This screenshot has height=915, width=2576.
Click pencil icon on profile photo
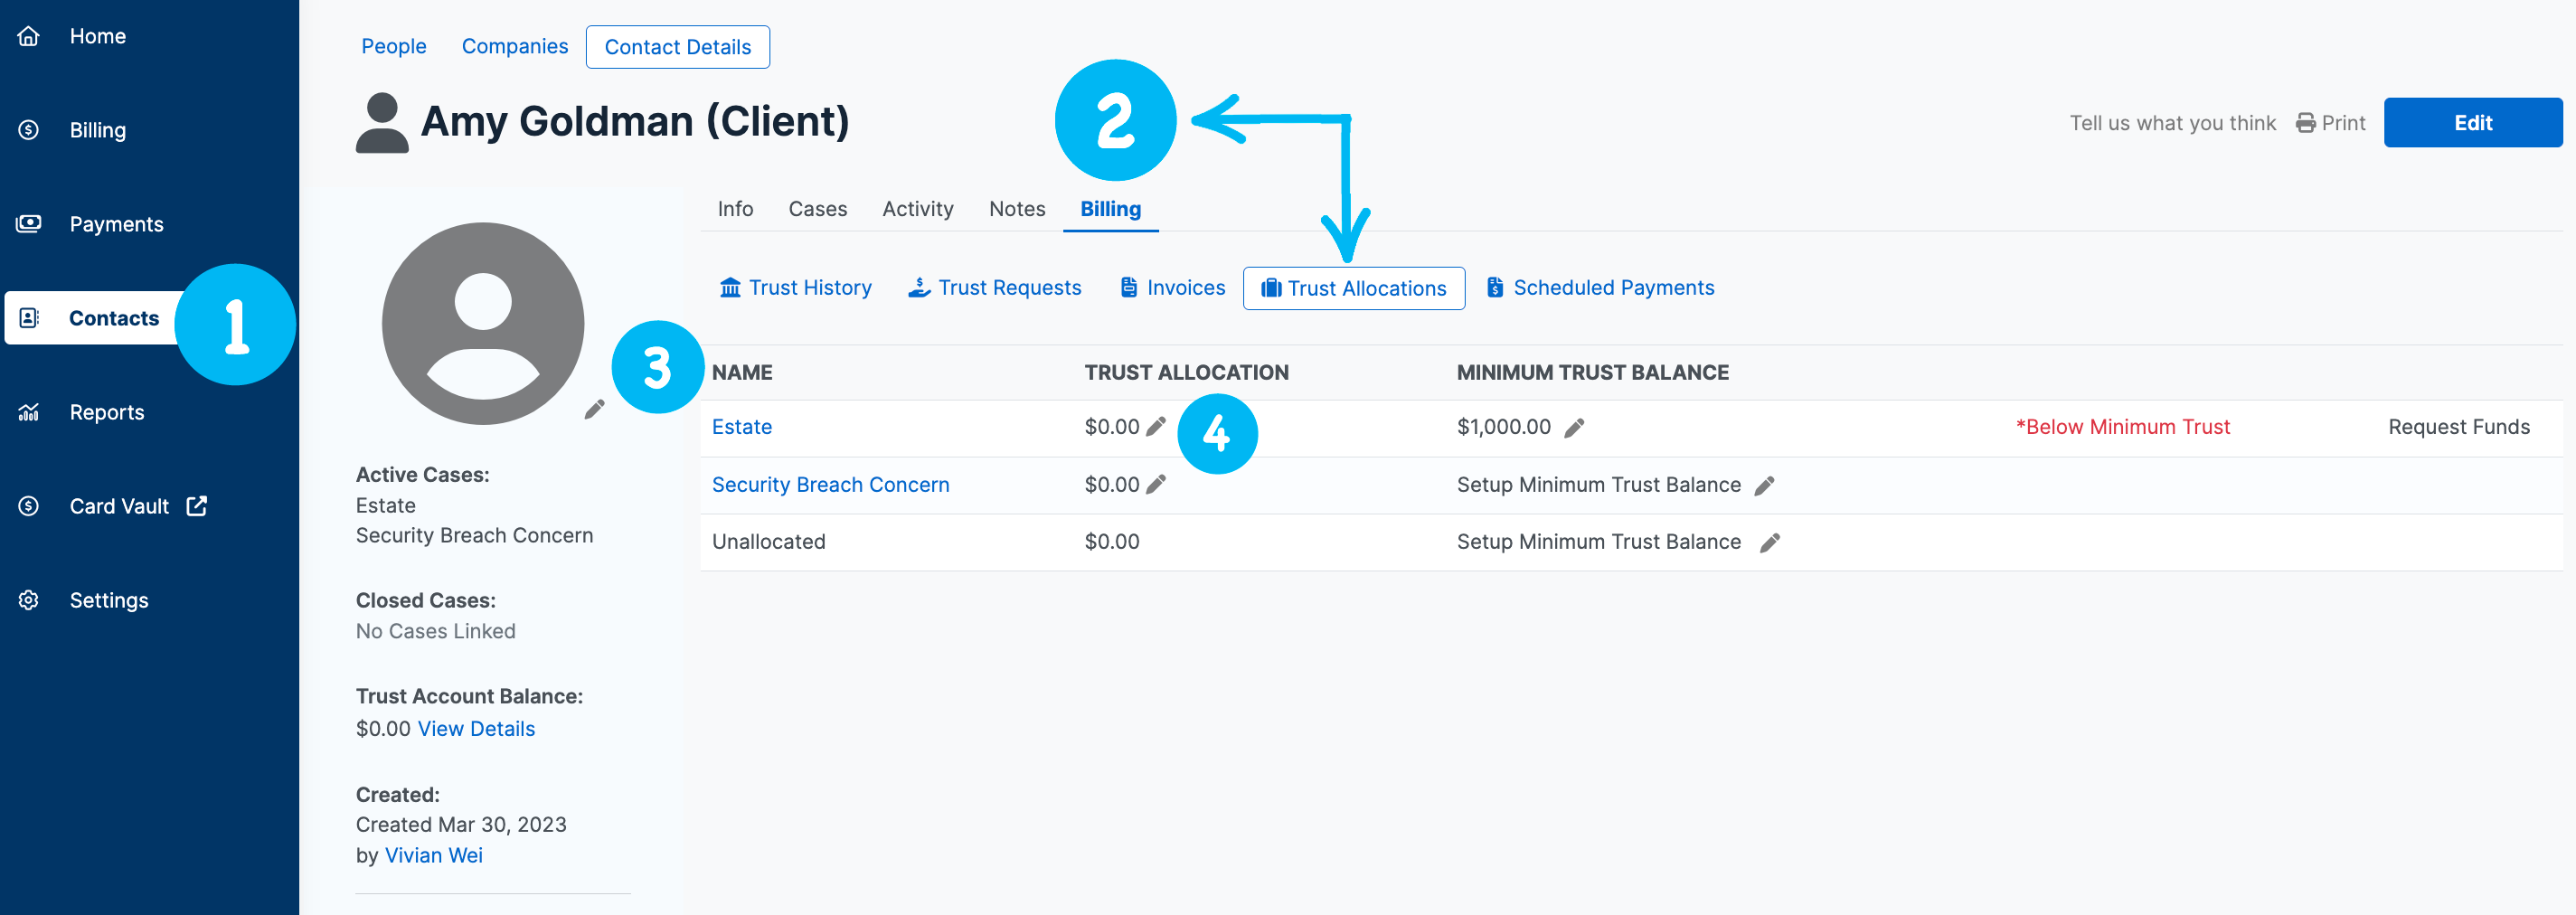coord(594,409)
